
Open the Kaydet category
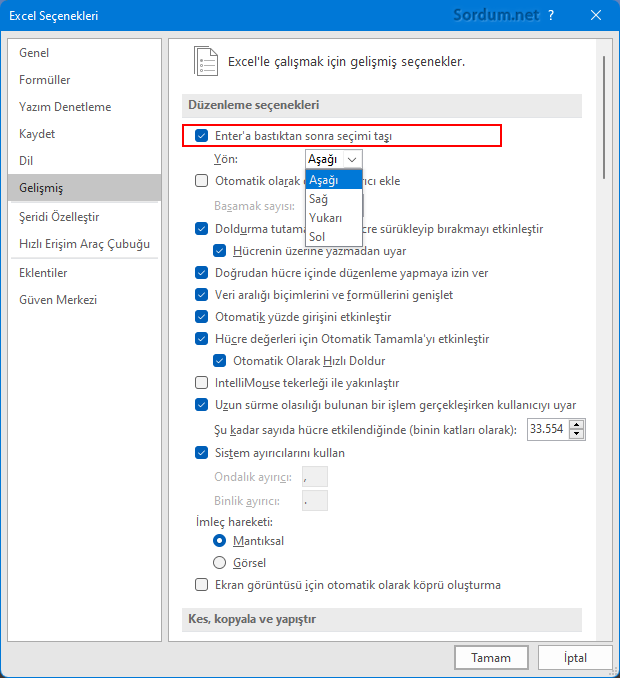click(x=85, y=134)
